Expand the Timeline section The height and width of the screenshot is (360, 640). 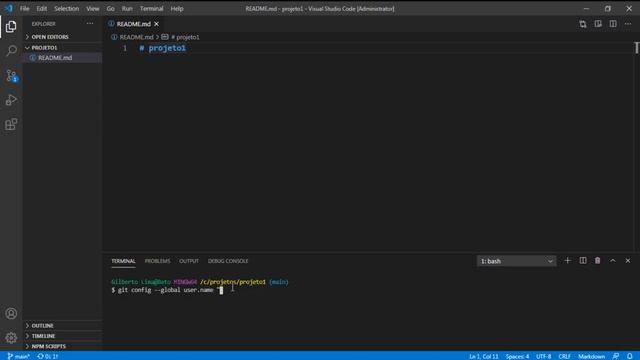coord(63,336)
